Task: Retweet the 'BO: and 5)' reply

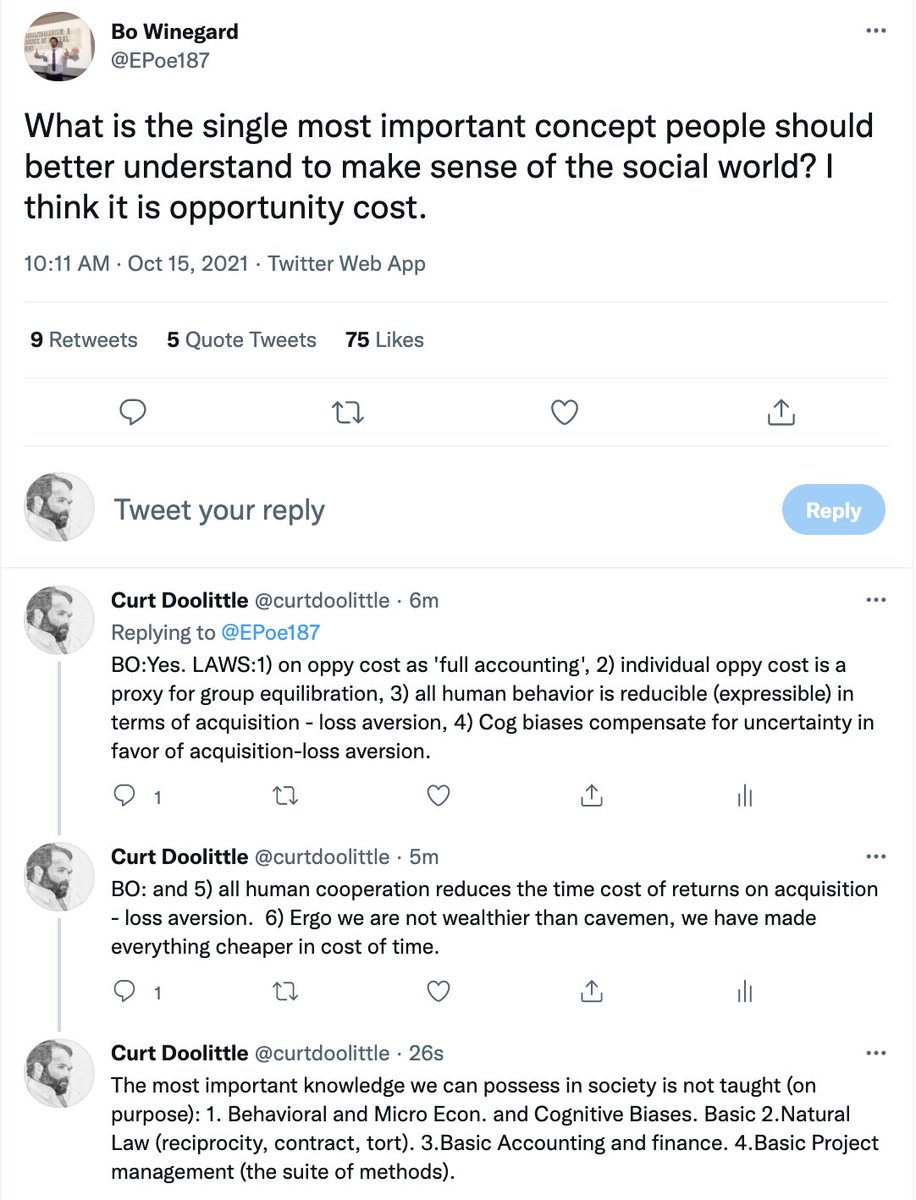Action: (x=282, y=991)
